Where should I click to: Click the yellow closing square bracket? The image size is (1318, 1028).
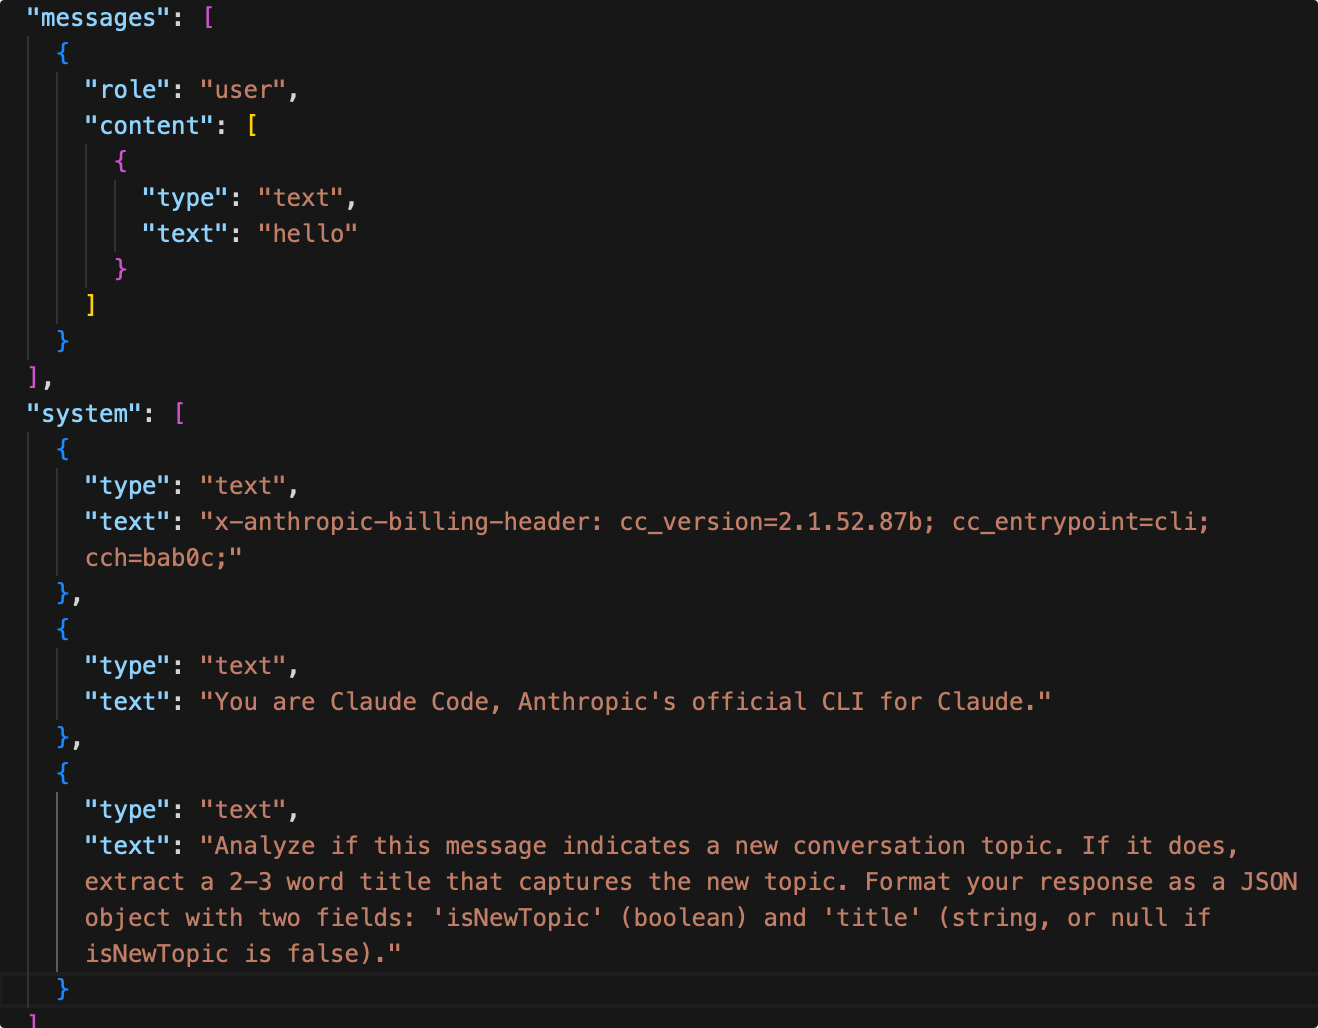91,304
